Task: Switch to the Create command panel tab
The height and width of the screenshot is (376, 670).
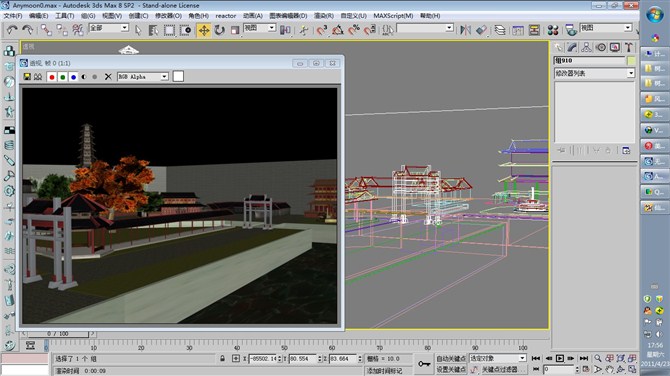Action: [558, 47]
